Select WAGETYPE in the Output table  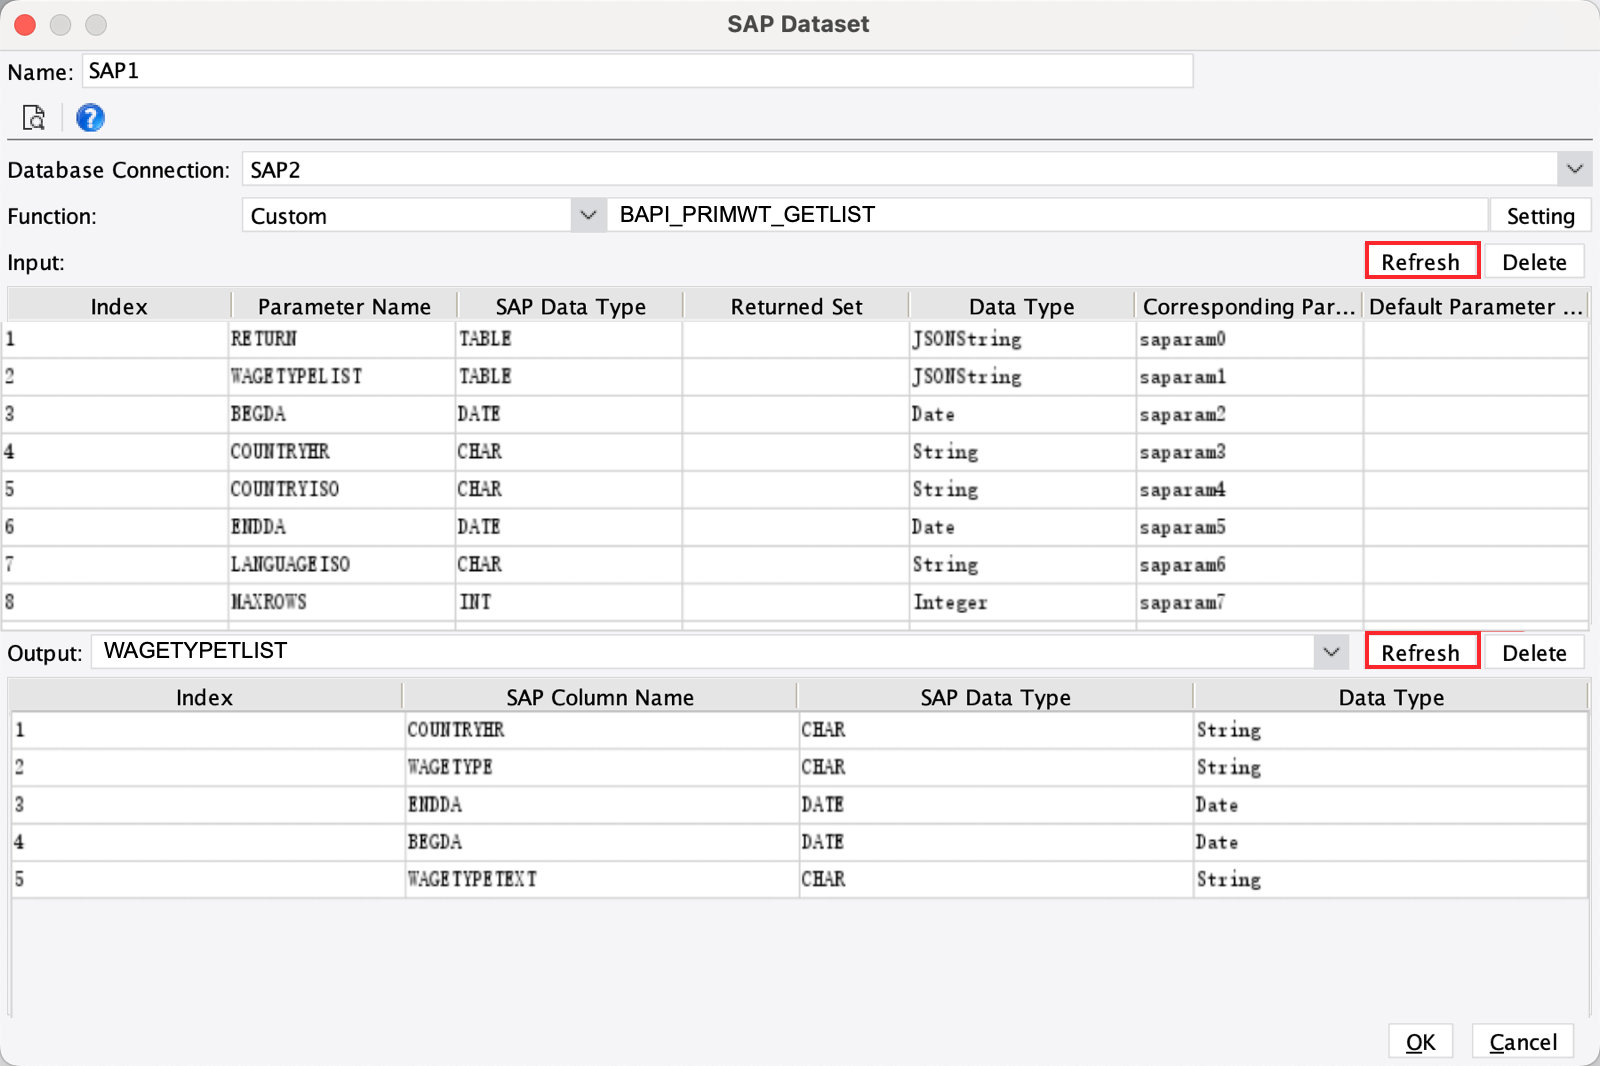[x=601, y=767]
